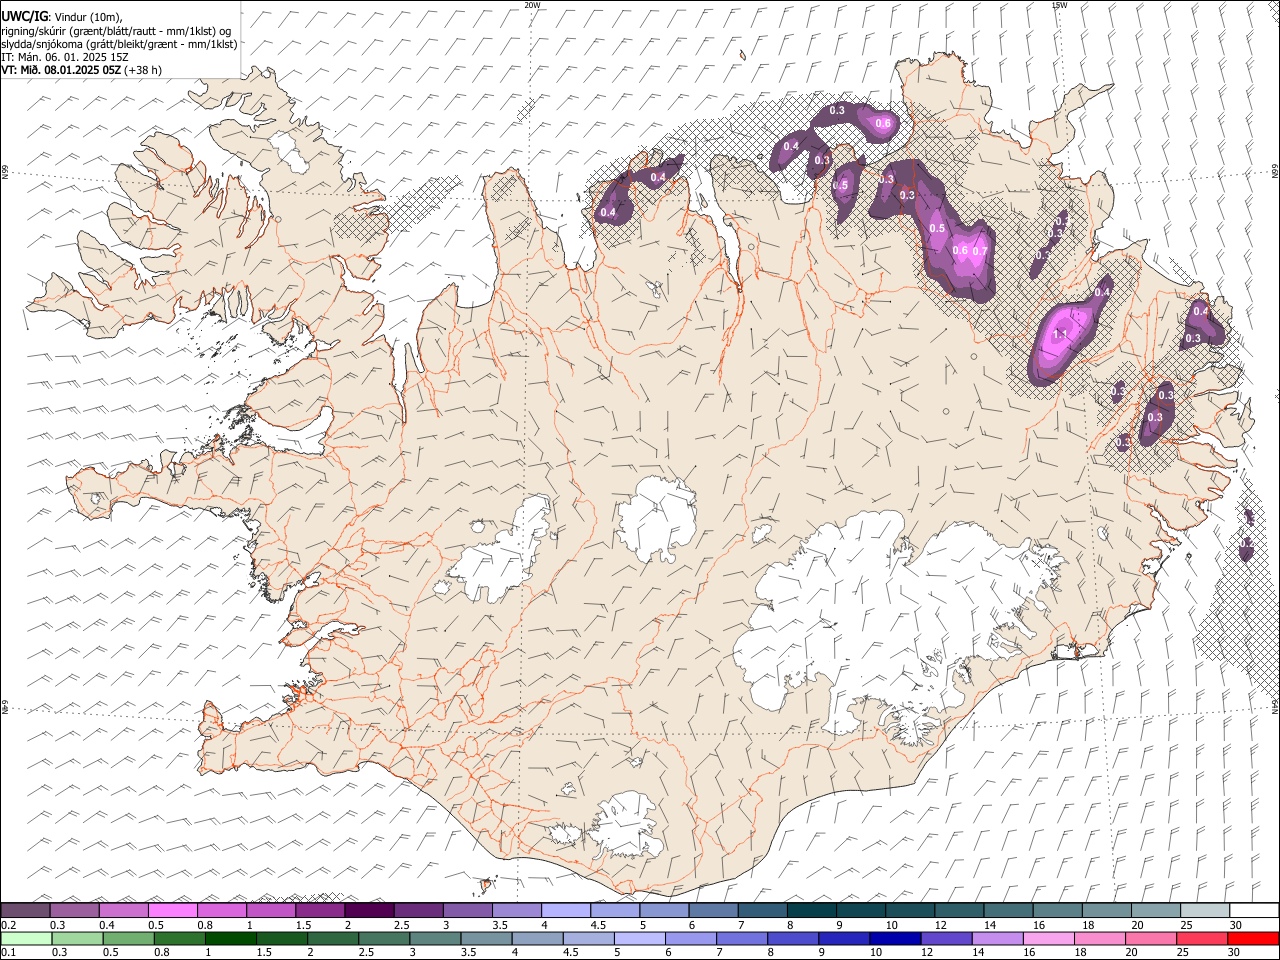Click the pale green 0.1 swatch in bottom legend
The height and width of the screenshot is (960, 1280).
[x=26, y=938]
